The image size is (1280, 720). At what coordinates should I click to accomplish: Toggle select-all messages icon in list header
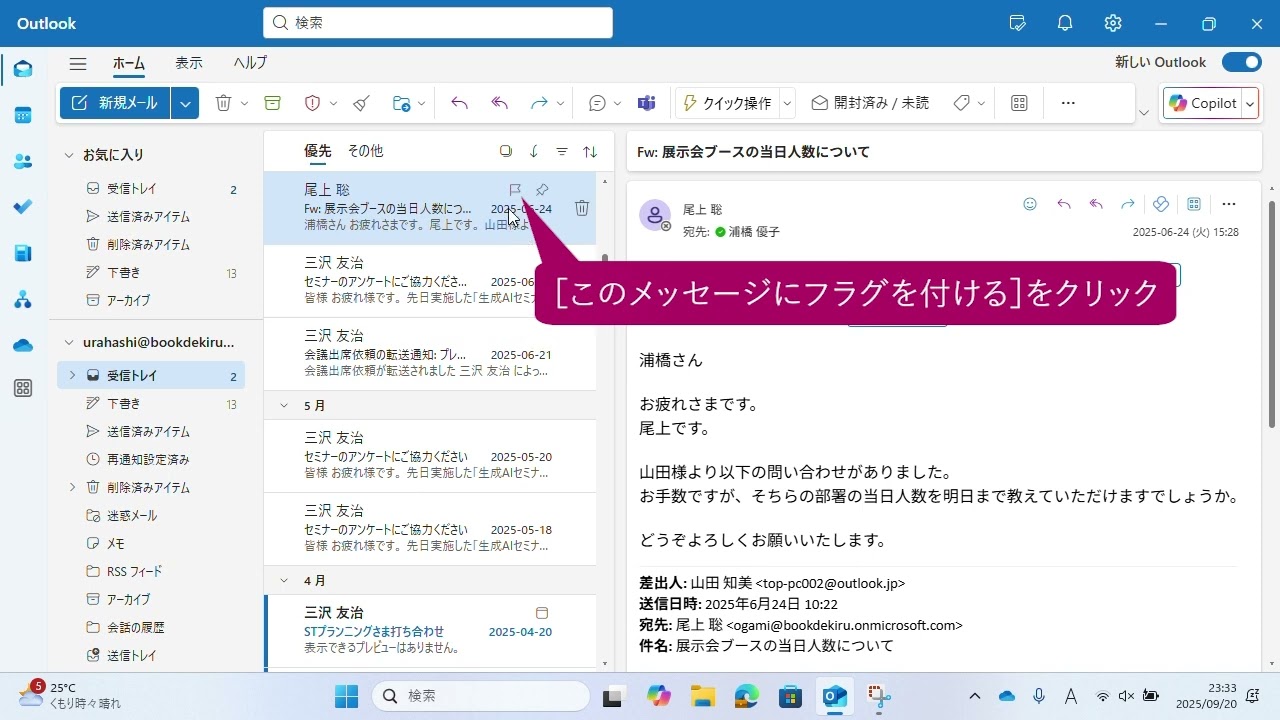506,151
